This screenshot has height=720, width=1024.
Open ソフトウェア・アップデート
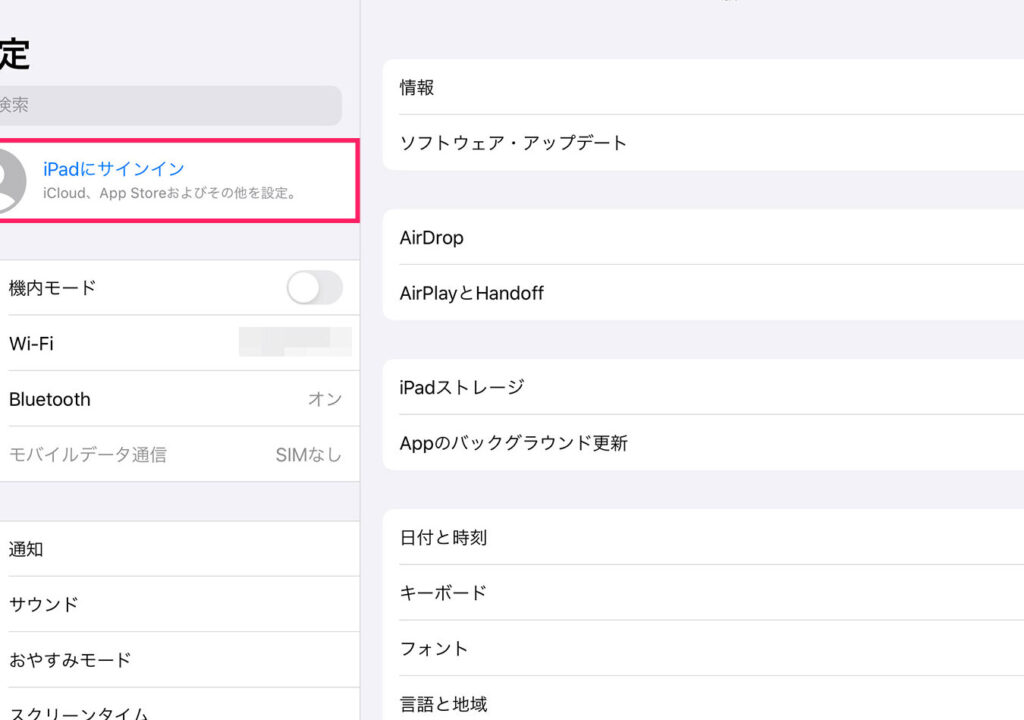click(x=700, y=143)
